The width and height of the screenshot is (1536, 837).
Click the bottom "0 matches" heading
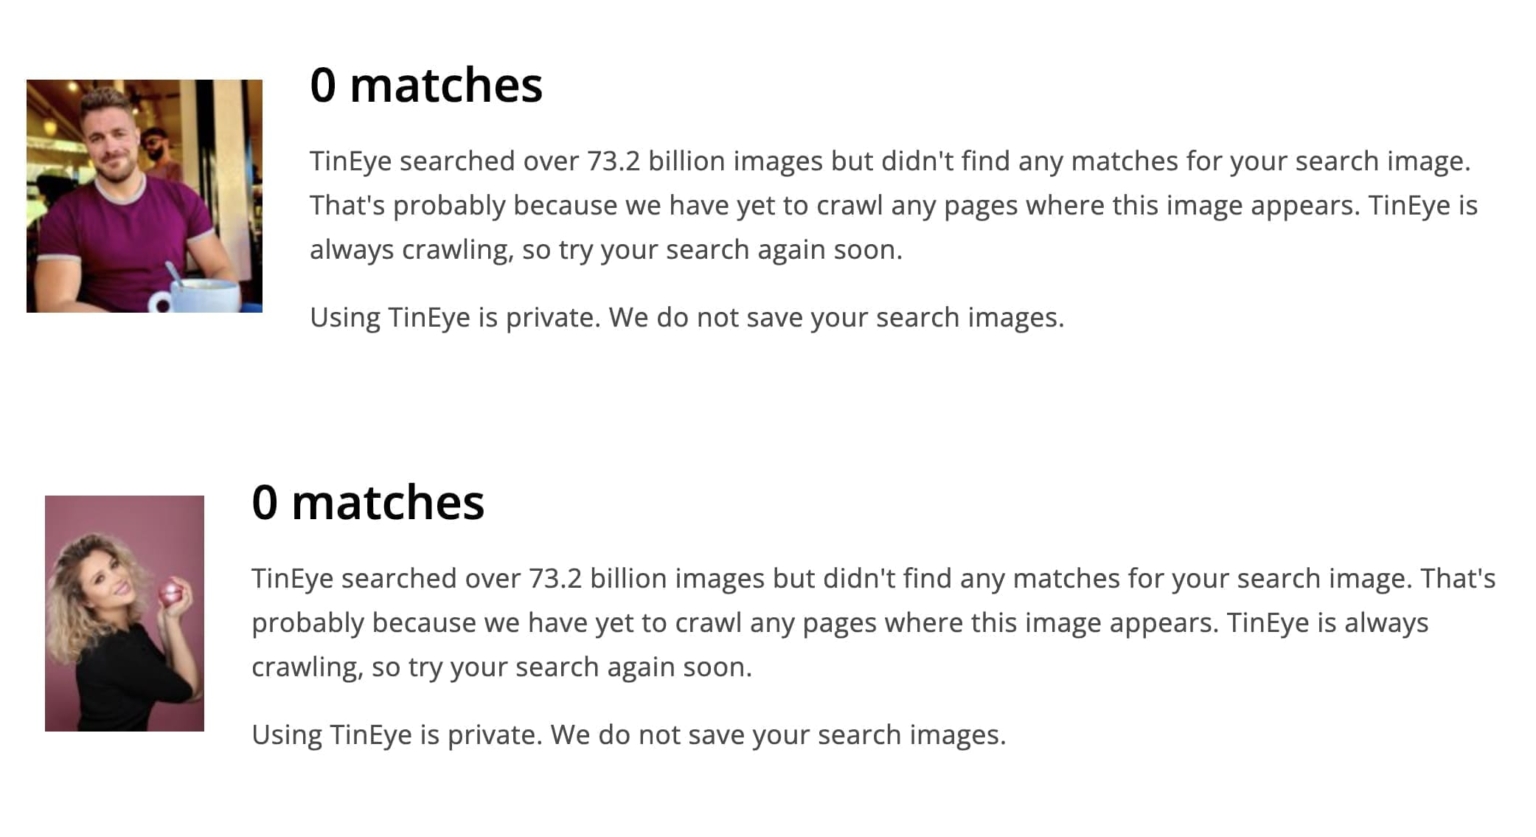[x=368, y=502]
